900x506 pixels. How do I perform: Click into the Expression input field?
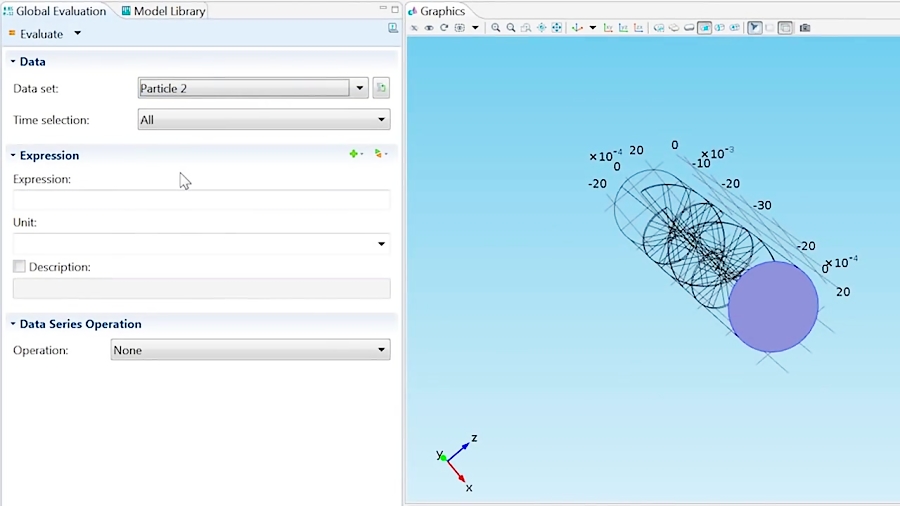pos(201,200)
